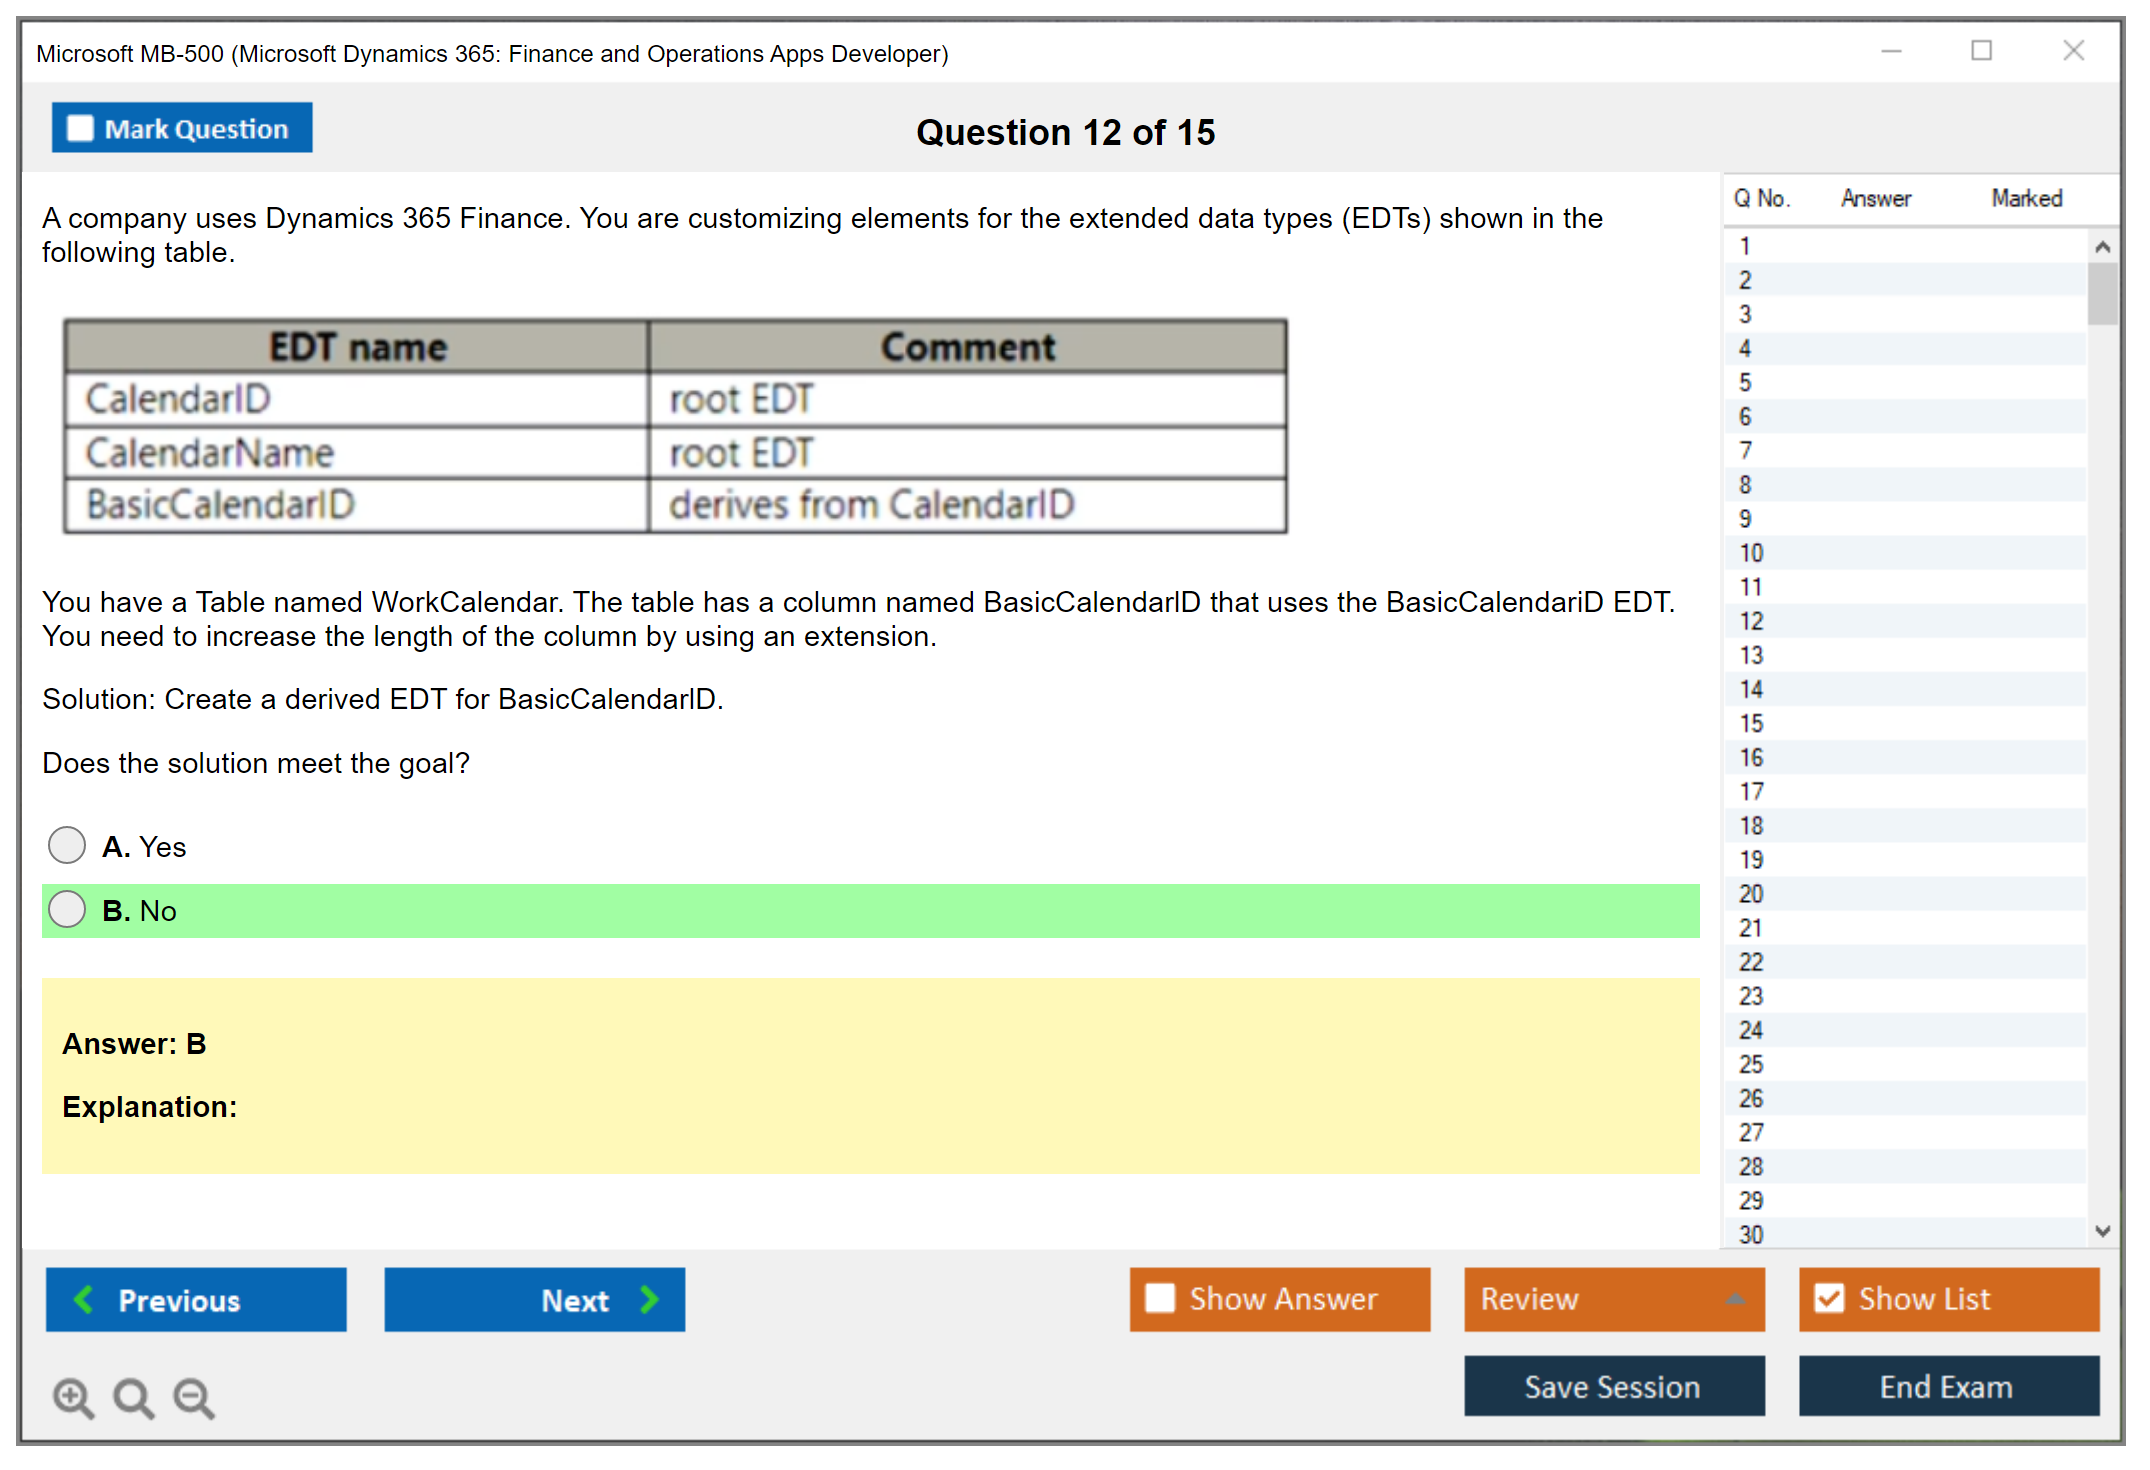This screenshot has width=2150, height=1470.
Task: Click the question list scrollbar thumb
Action: 2102,293
